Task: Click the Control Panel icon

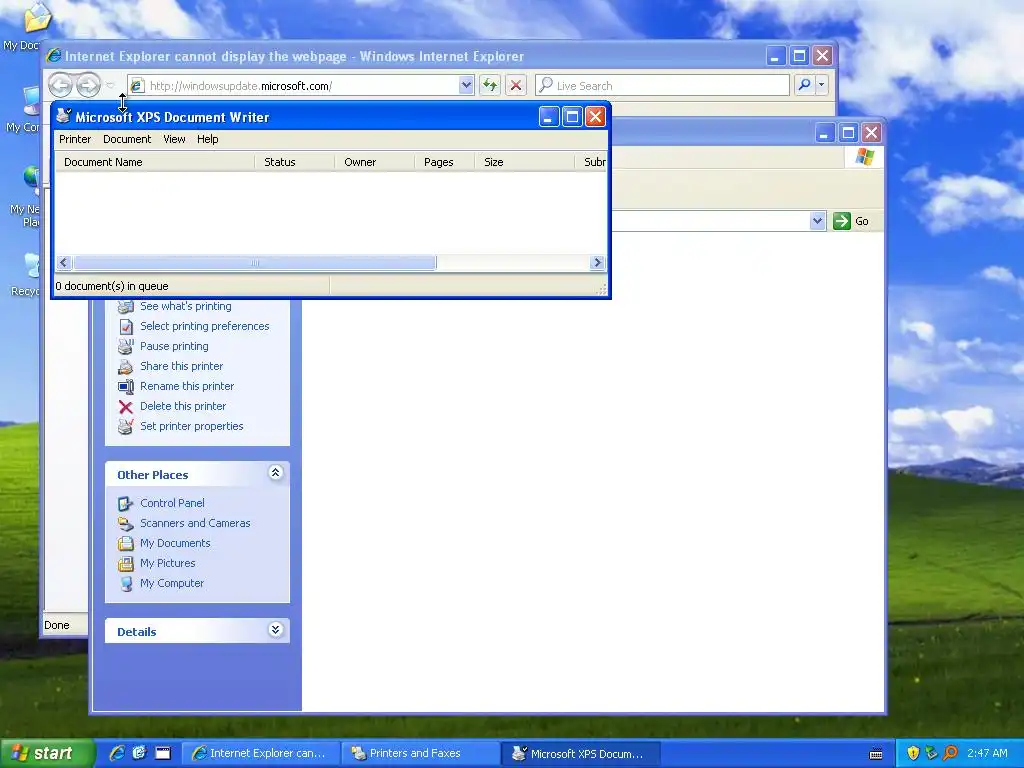Action: coord(126,504)
